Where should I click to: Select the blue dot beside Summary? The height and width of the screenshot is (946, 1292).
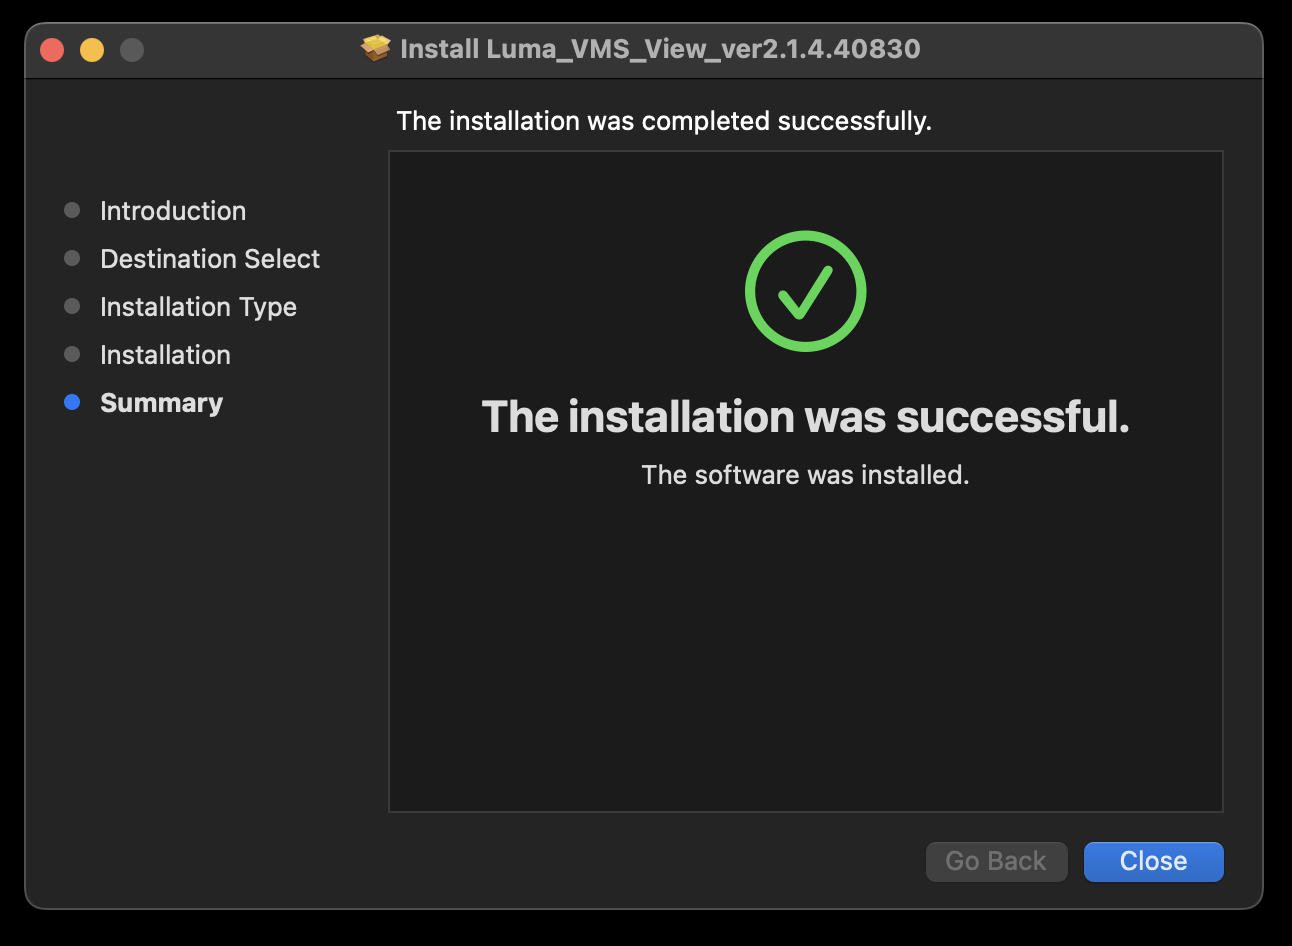coord(71,402)
